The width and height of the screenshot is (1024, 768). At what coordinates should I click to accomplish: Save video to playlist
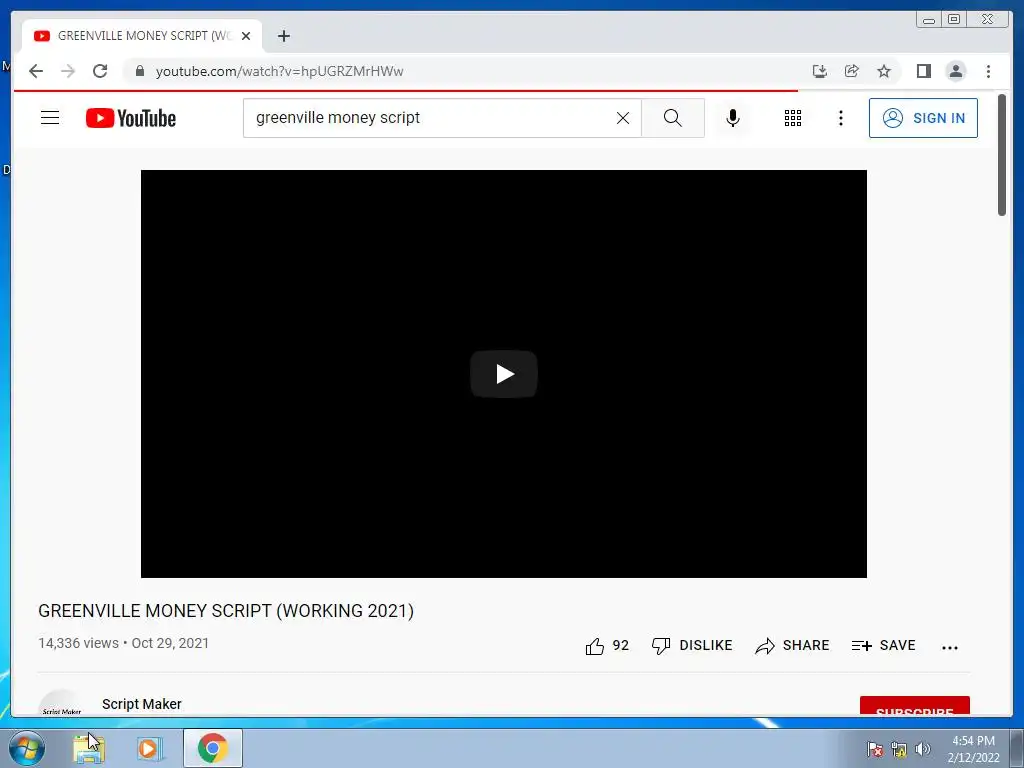pyautogui.click(x=884, y=646)
